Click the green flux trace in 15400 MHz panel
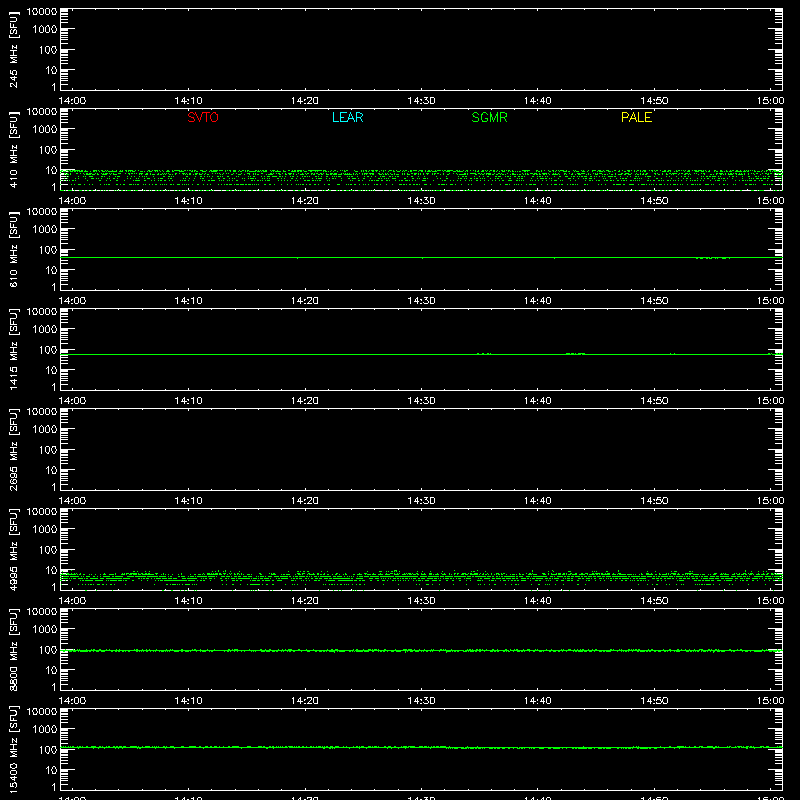The height and width of the screenshot is (800, 800). coord(421,747)
